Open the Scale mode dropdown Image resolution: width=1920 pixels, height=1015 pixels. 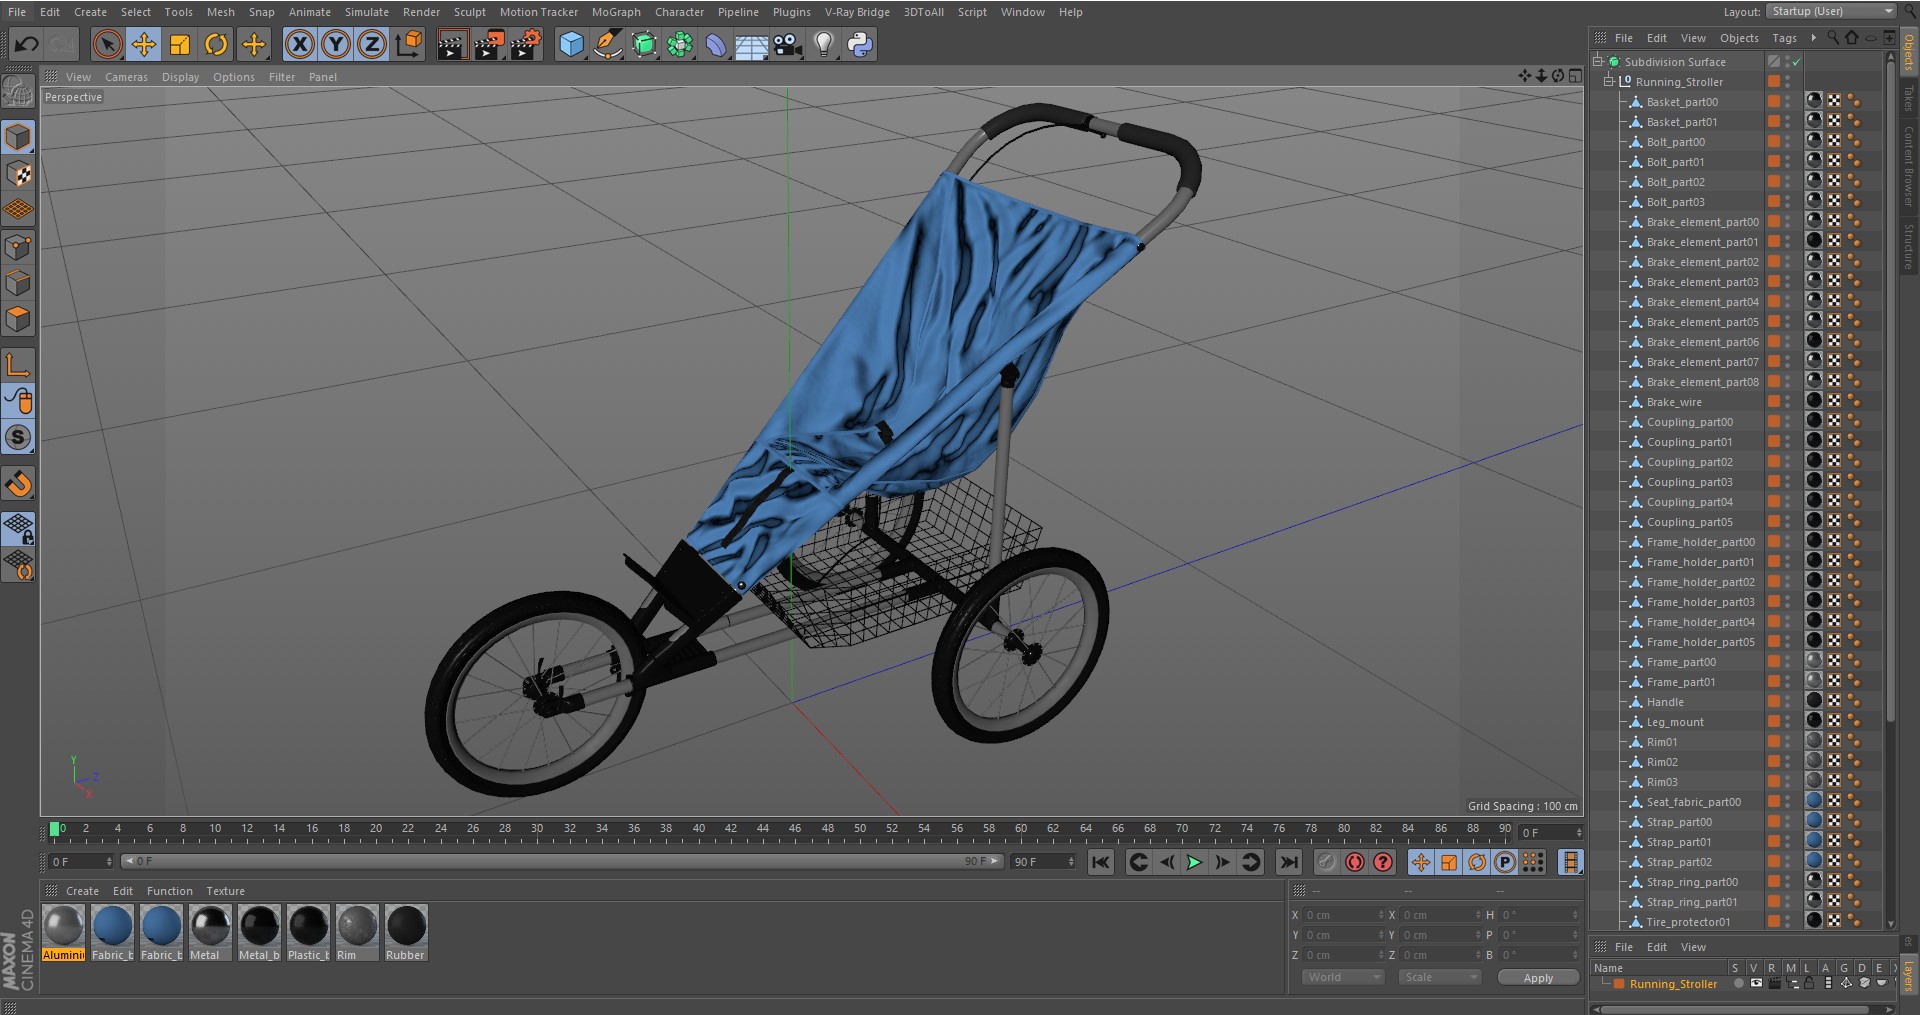pos(1439,977)
